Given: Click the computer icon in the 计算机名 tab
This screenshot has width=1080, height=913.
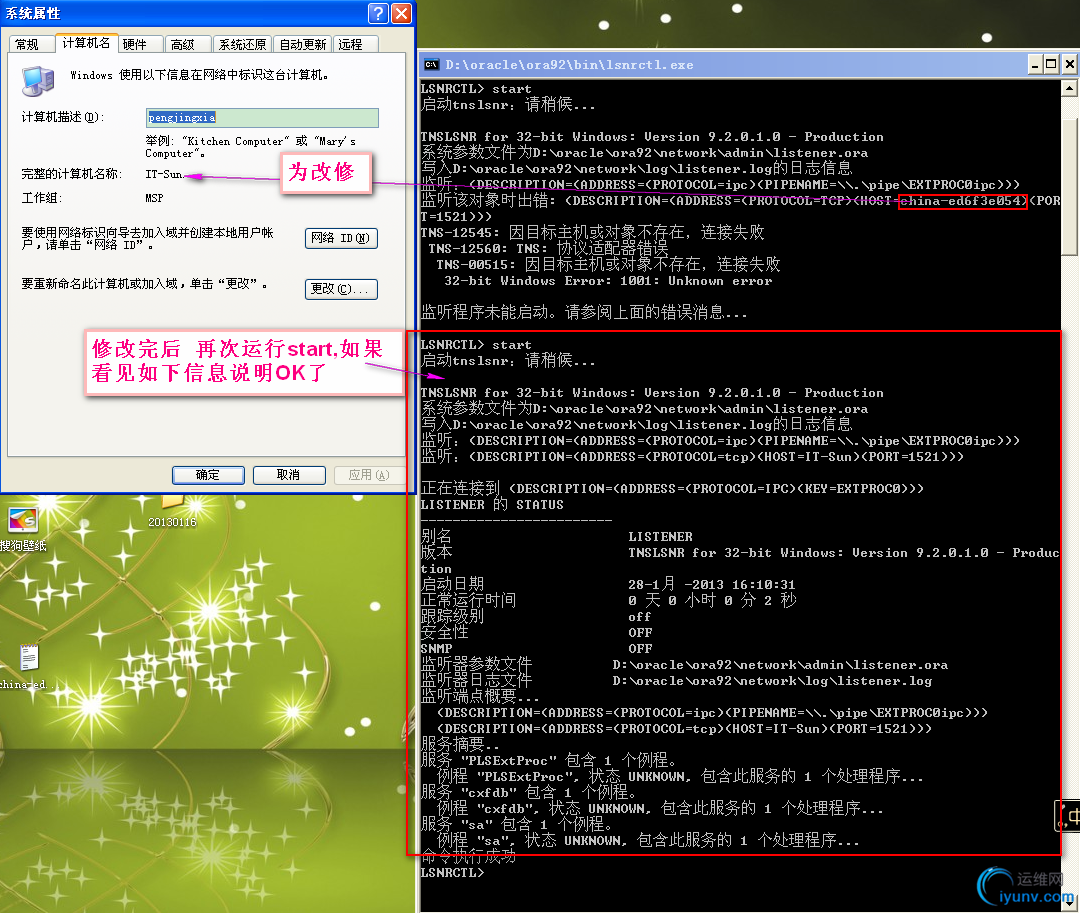Looking at the screenshot, I should (38, 81).
